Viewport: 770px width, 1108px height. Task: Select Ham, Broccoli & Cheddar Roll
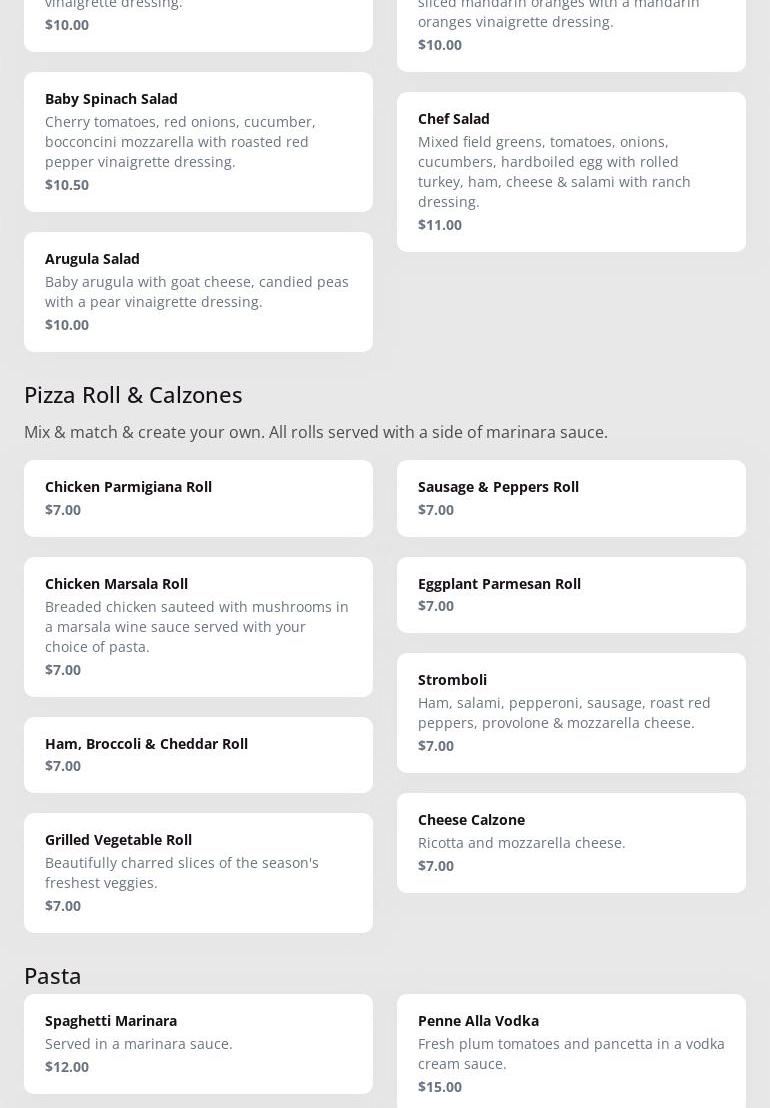[x=198, y=754]
